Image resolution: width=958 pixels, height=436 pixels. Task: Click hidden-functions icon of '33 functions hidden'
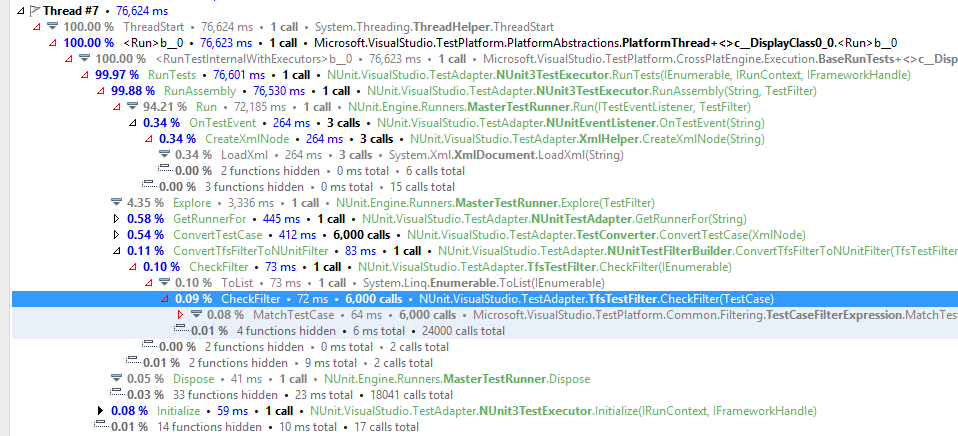[x=117, y=394]
